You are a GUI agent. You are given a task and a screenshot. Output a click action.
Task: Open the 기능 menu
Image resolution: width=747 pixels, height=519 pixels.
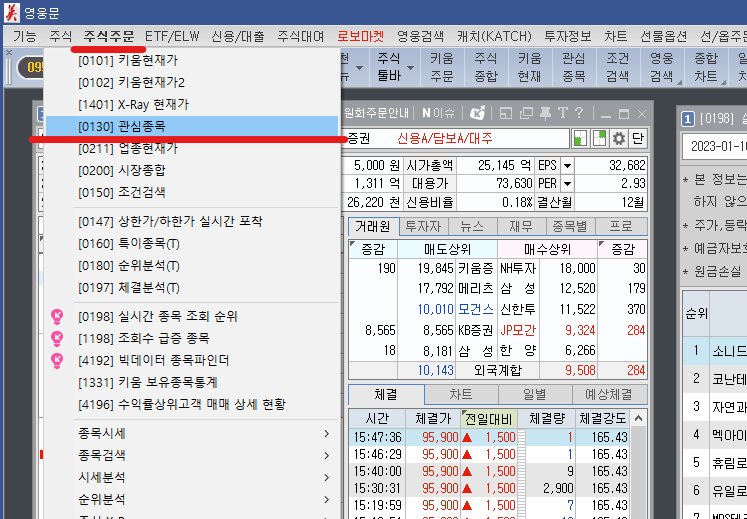(24, 36)
